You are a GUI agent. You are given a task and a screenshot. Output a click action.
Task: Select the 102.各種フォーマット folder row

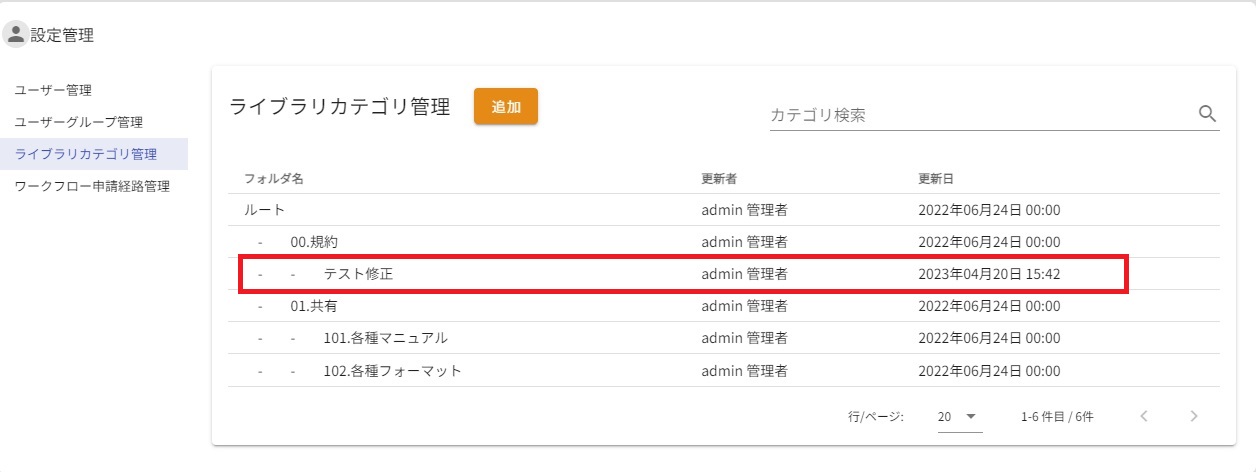(x=392, y=370)
